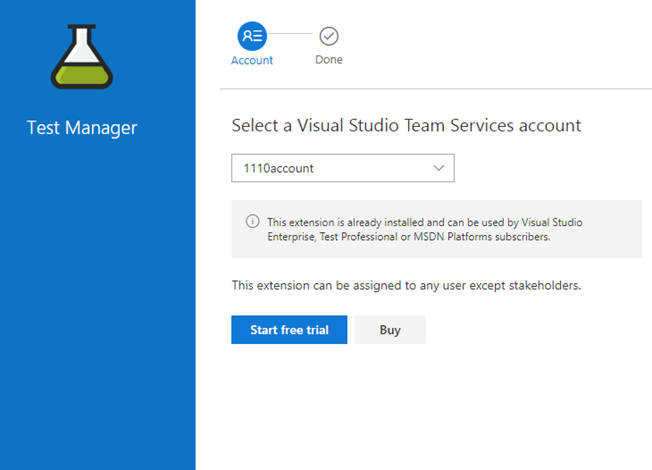Viewport: 652px width, 470px height.
Task: Click the Start free trial button
Action: [x=289, y=330]
